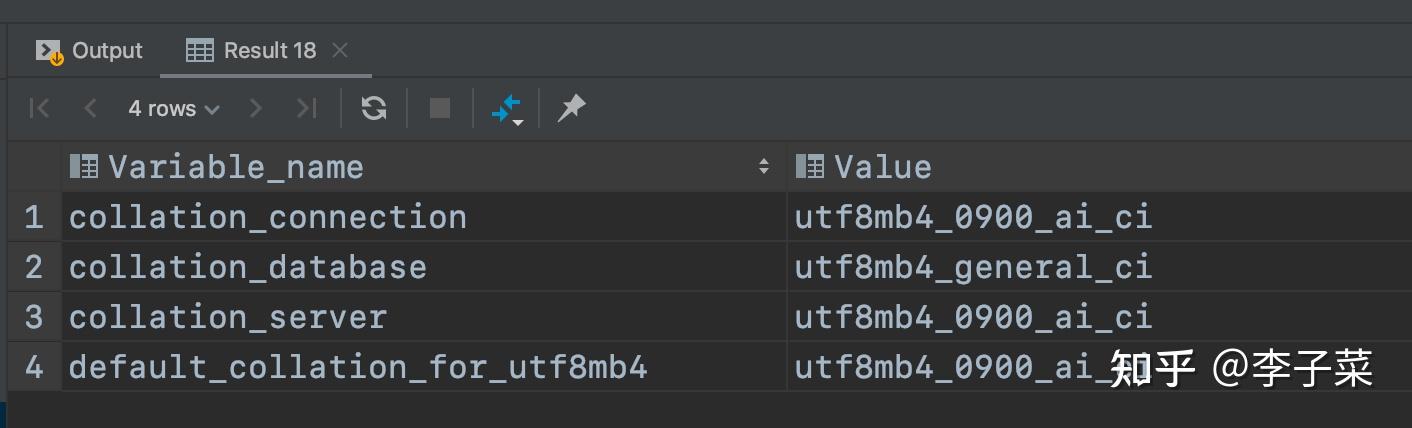Image resolution: width=1412 pixels, height=428 pixels.
Task: Click the Value column header
Action: coord(882,167)
